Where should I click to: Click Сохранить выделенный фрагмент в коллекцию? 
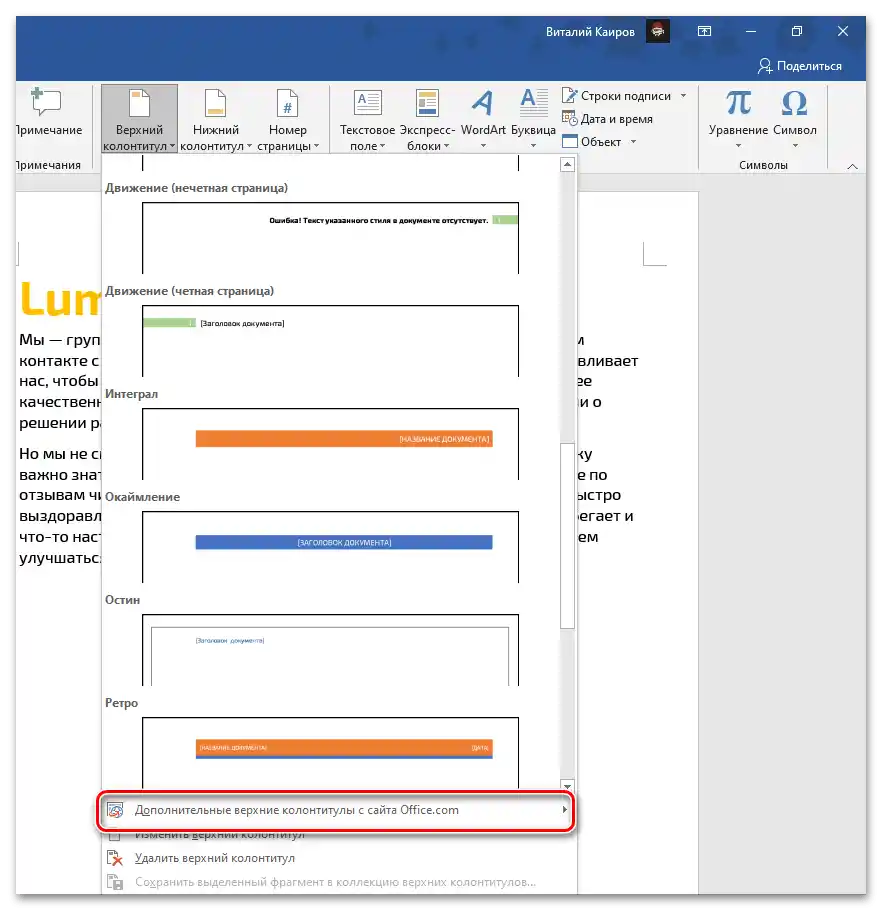coord(335,882)
